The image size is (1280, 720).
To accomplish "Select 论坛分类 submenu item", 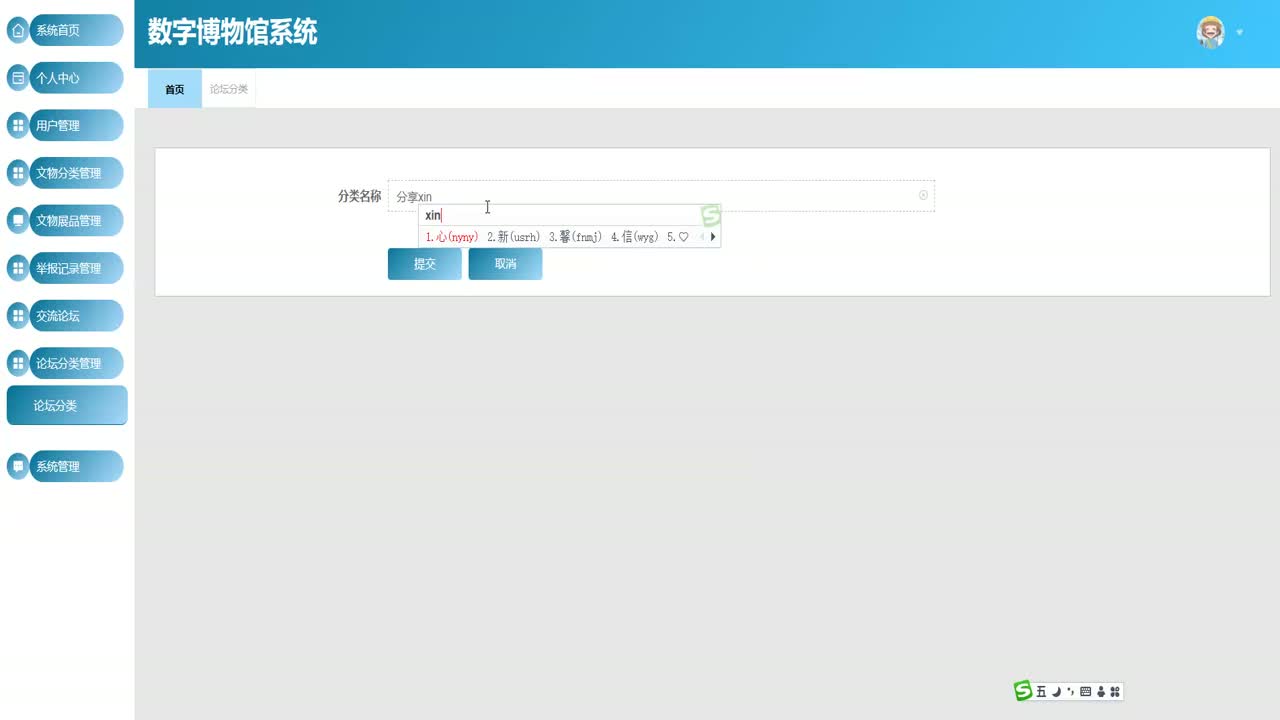I will tap(67, 406).
